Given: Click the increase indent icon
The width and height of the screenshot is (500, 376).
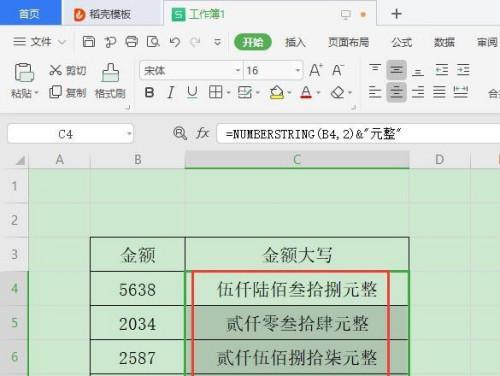Looking at the screenshot, I should pos(463,70).
